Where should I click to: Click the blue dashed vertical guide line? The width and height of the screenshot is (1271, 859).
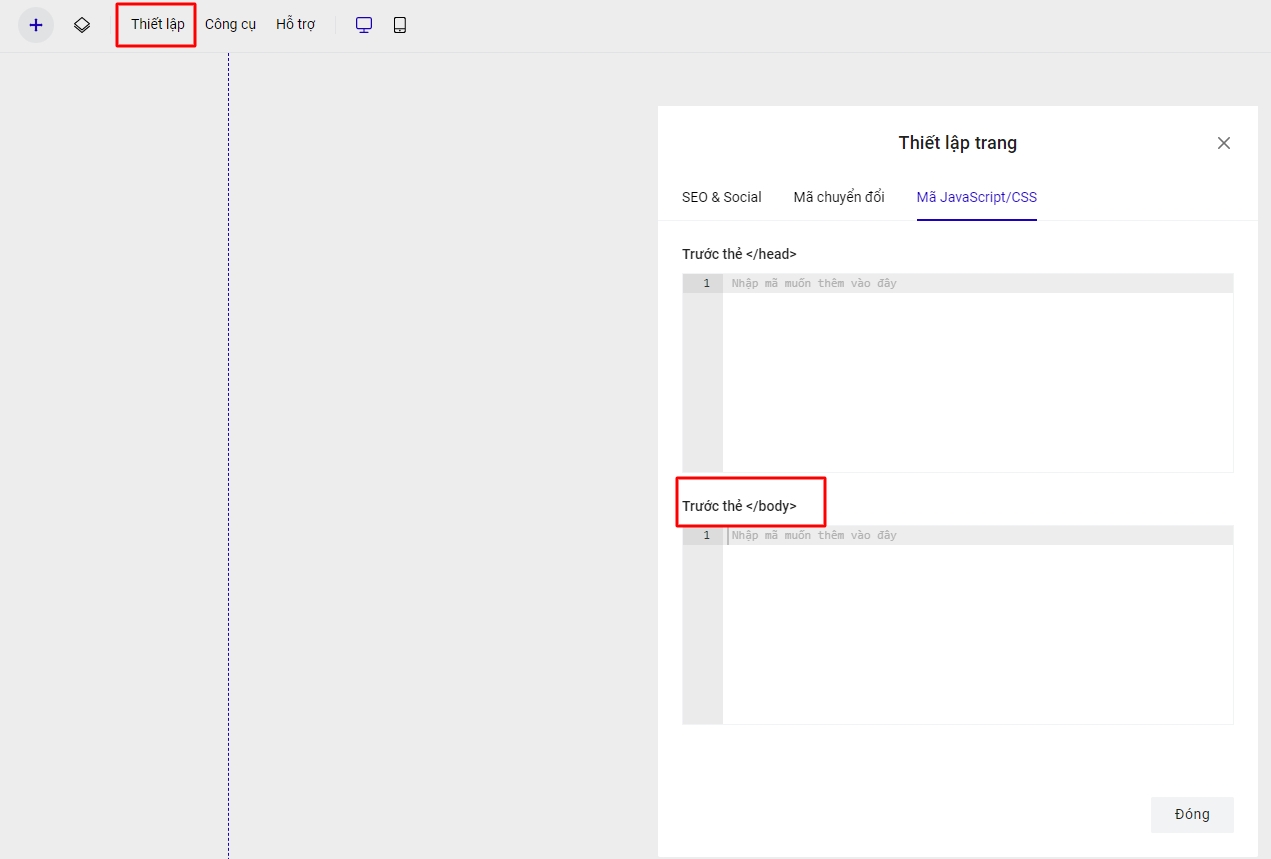point(228,450)
